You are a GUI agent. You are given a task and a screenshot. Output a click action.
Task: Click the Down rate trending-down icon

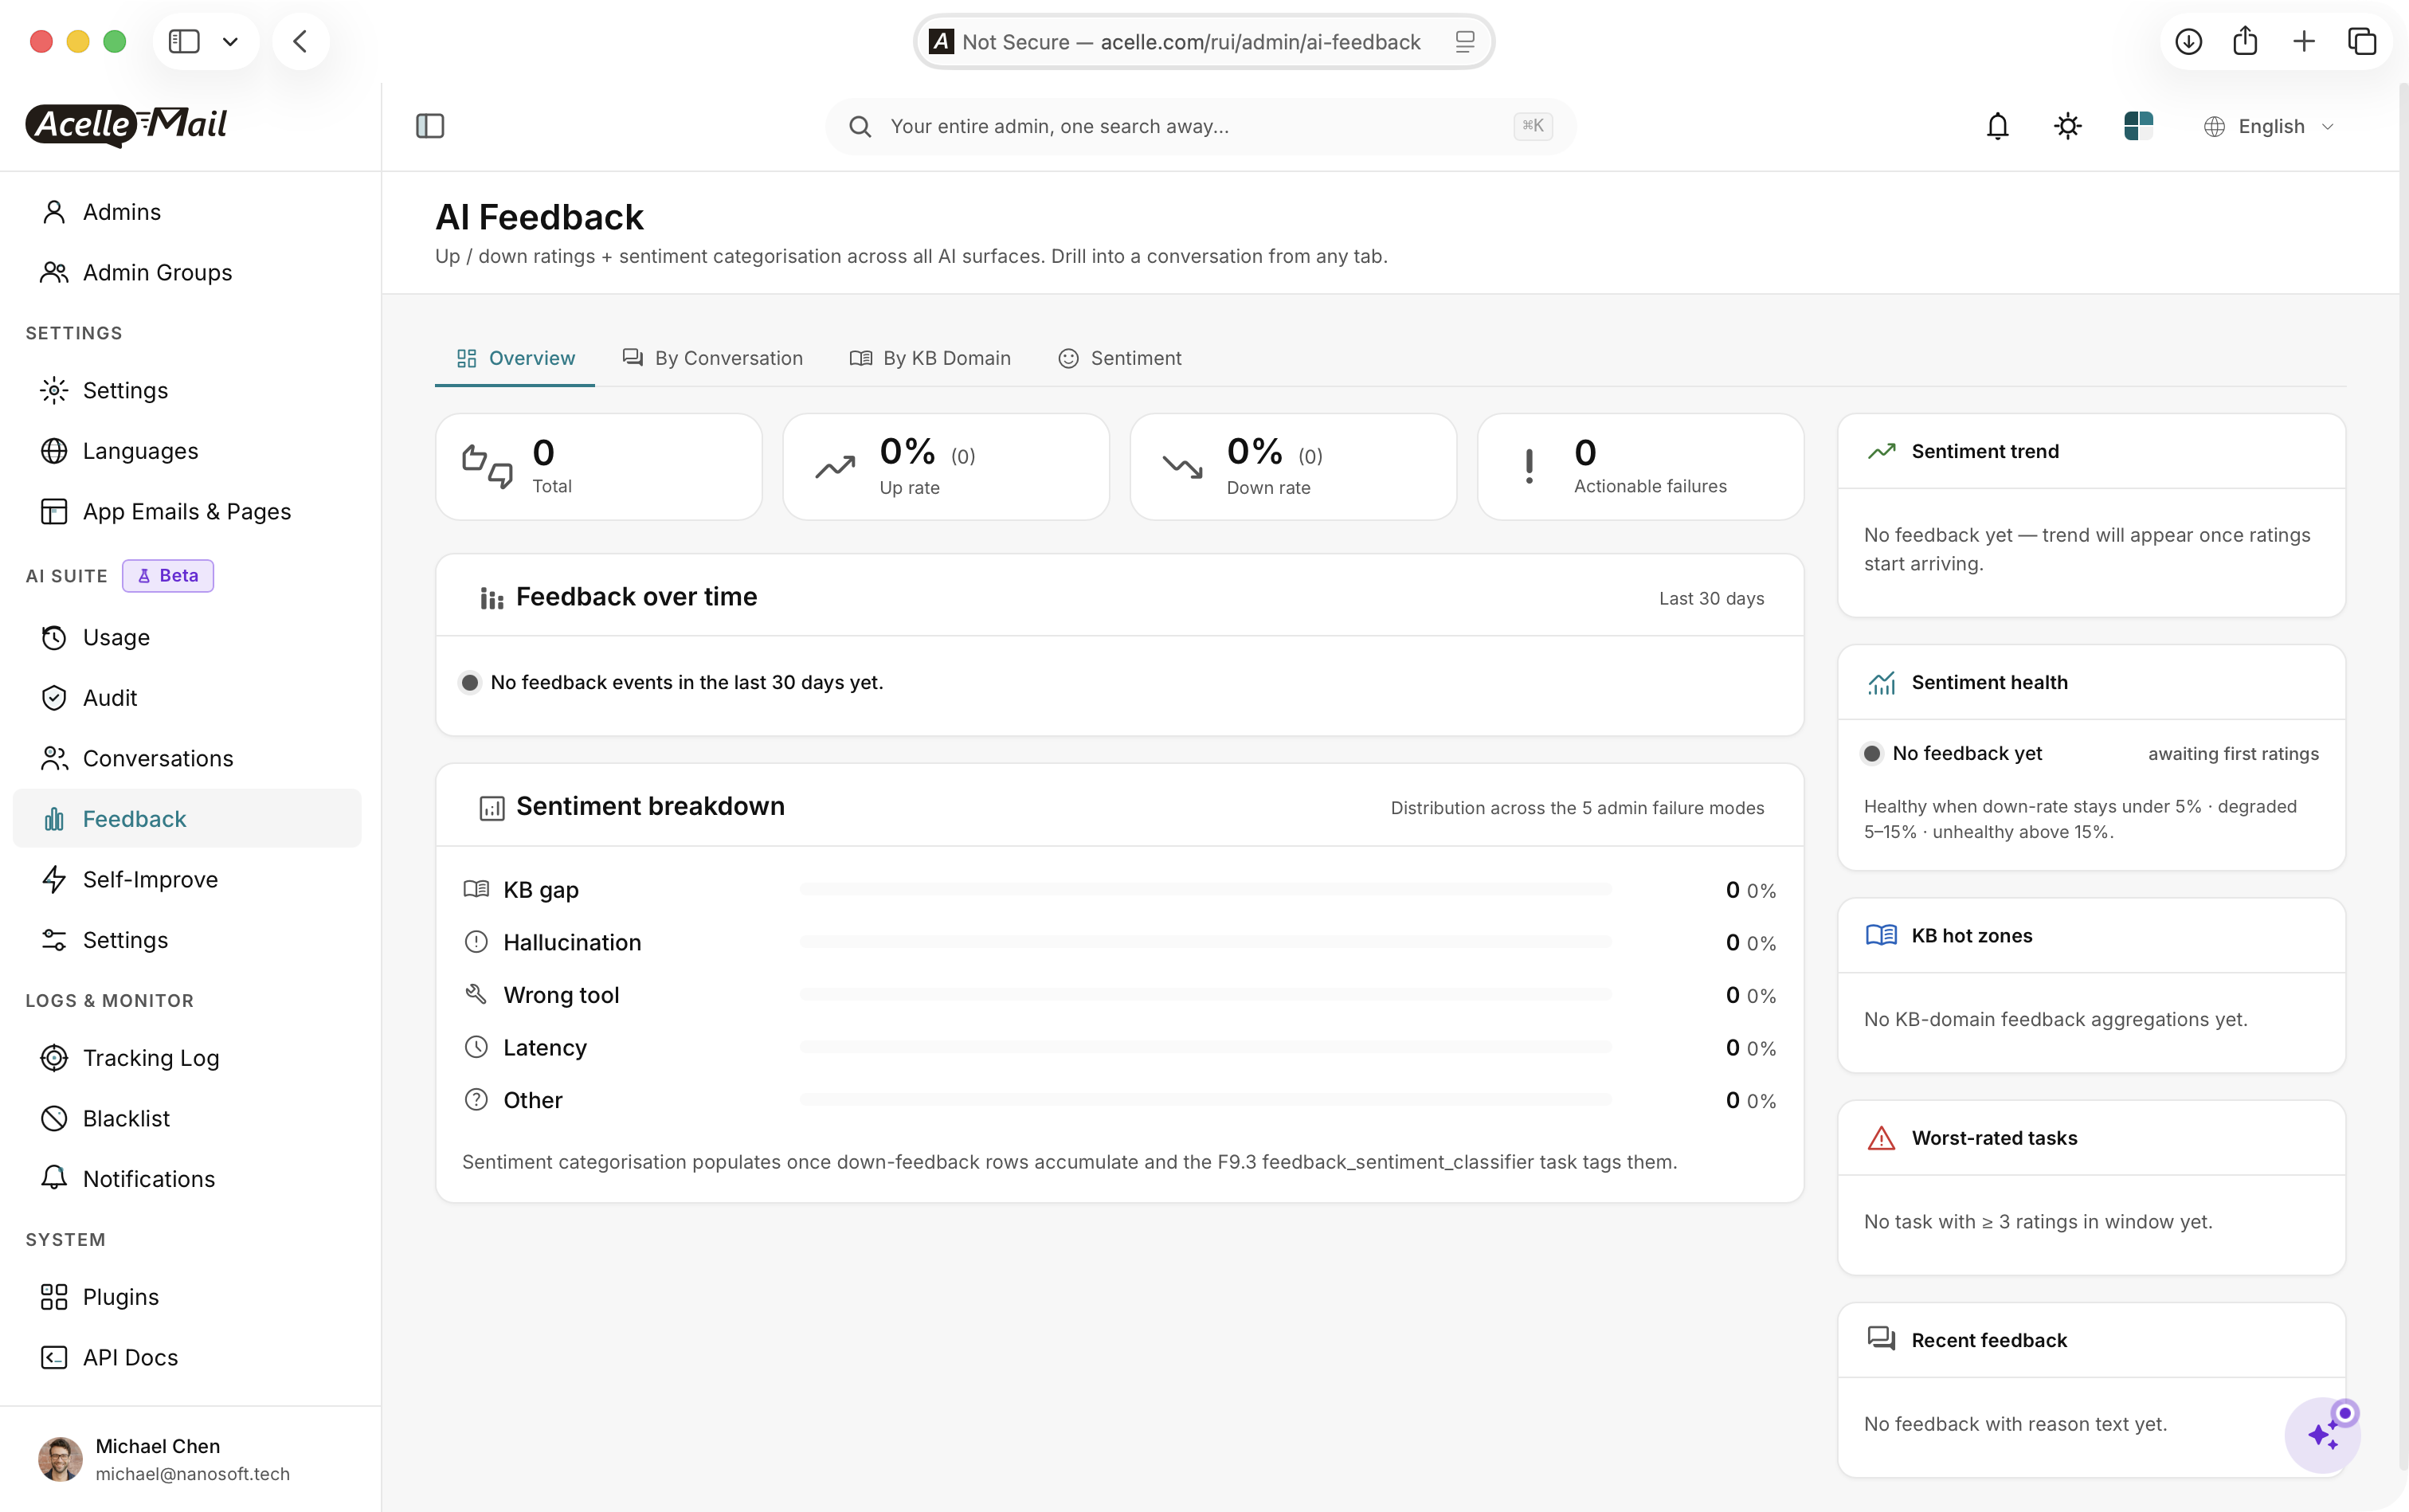[x=1182, y=467]
